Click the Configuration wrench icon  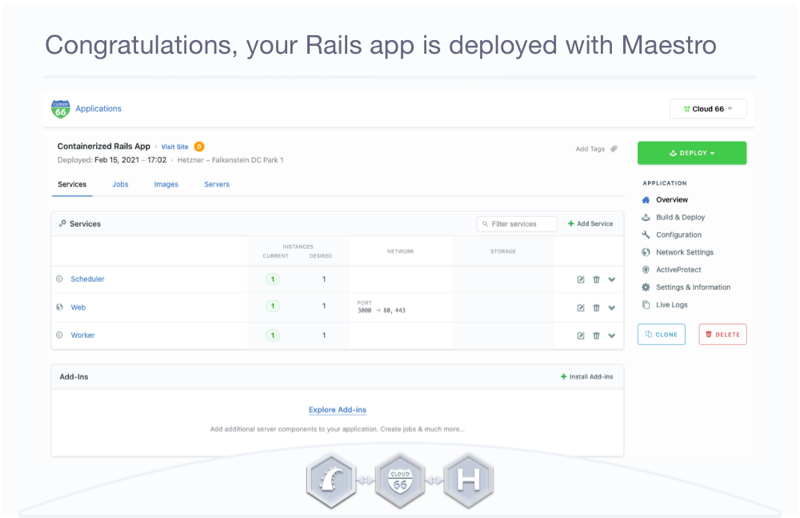646,235
